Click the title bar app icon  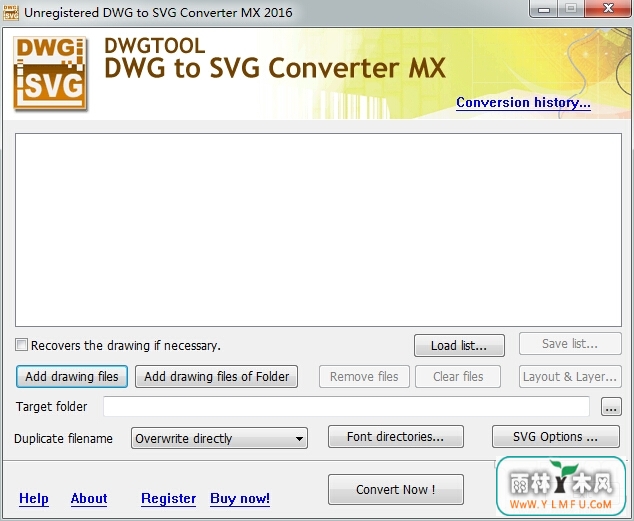pyautogui.click(x=11, y=13)
